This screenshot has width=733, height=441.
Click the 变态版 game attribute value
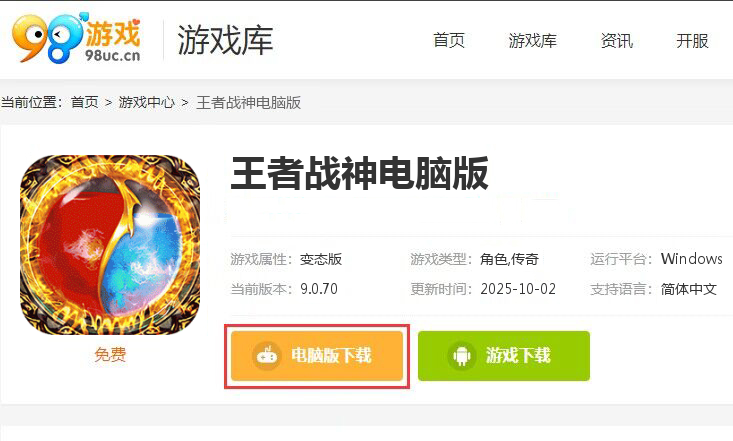tap(321, 259)
